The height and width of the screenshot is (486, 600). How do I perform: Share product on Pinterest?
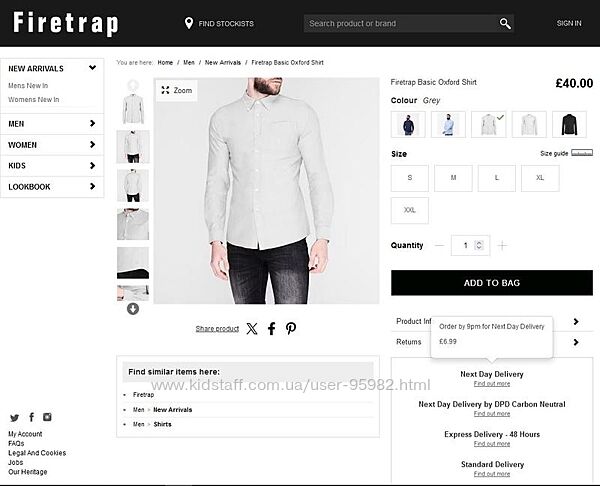pyautogui.click(x=291, y=328)
